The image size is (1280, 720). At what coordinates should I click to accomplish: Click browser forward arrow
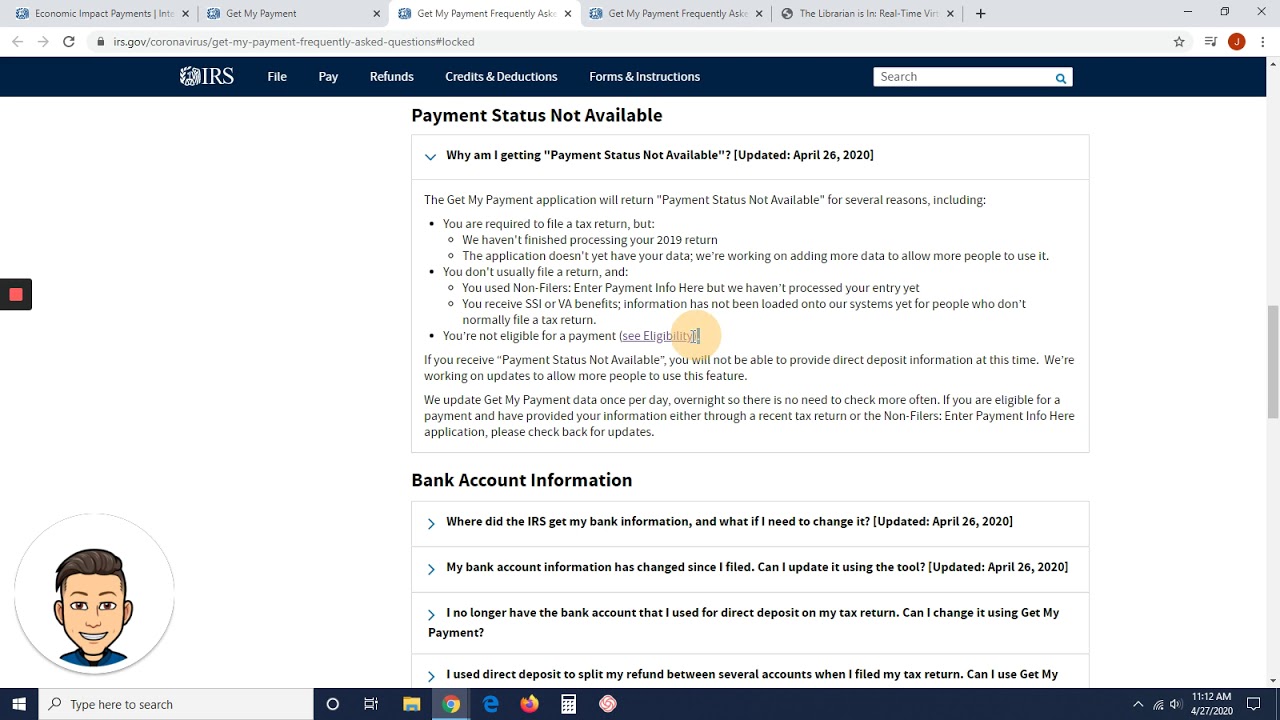coord(42,42)
